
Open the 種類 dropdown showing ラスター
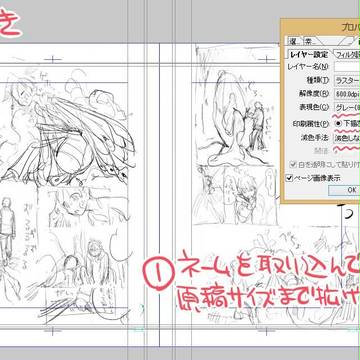(347, 80)
